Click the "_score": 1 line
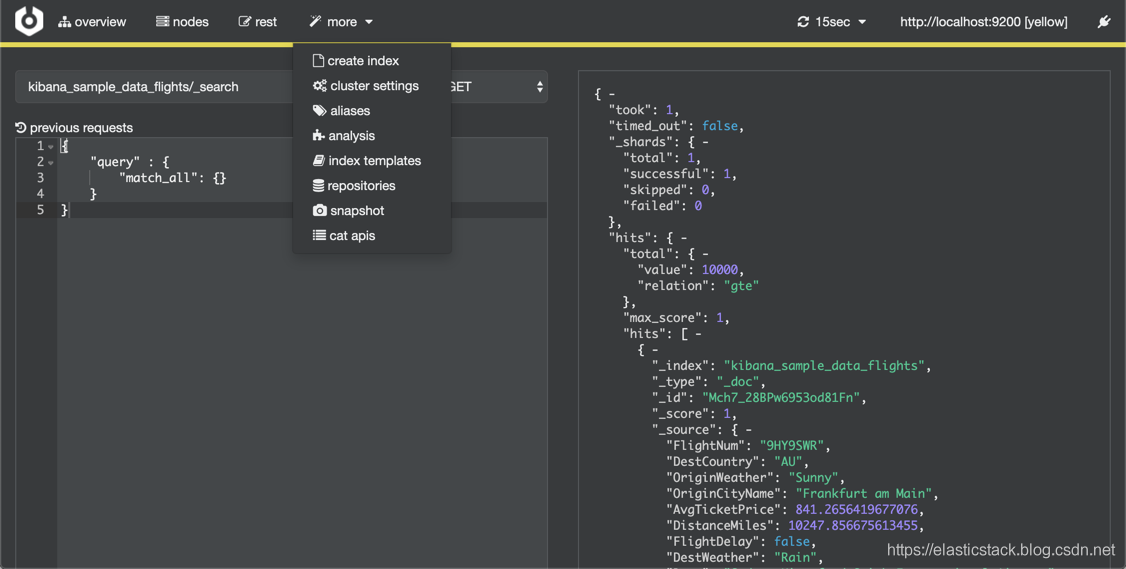 pyautogui.click(x=694, y=413)
